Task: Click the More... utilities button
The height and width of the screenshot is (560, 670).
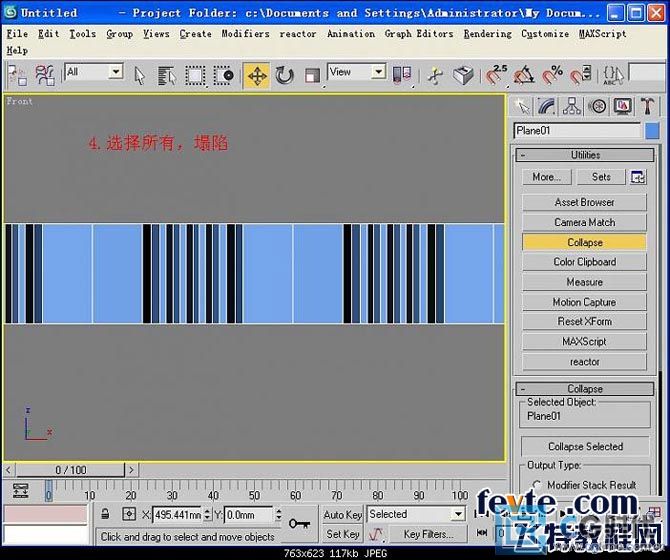Action: click(547, 177)
